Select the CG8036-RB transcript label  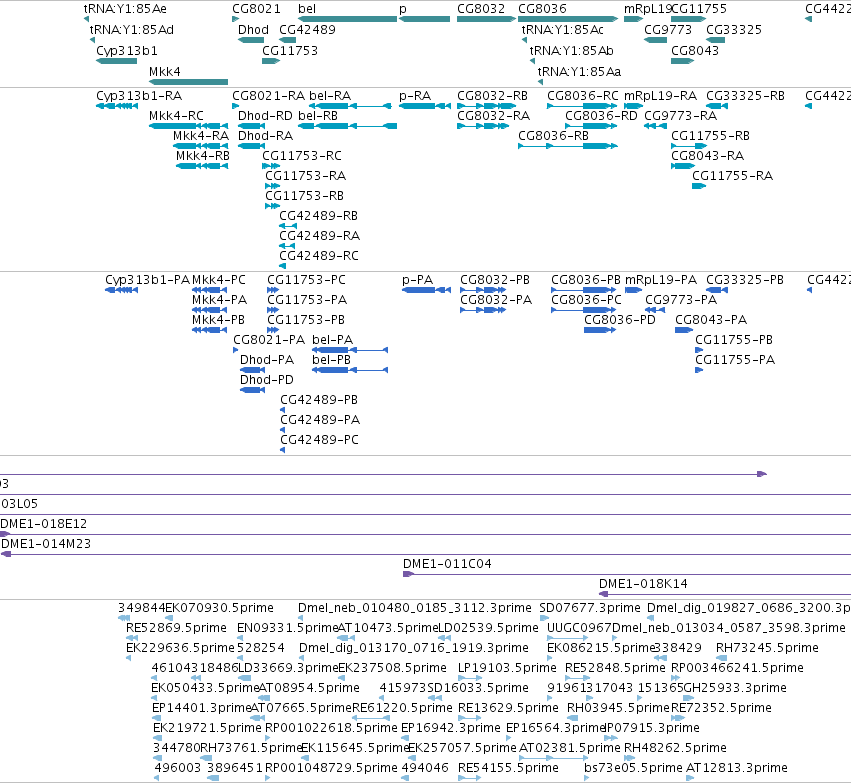(x=554, y=136)
